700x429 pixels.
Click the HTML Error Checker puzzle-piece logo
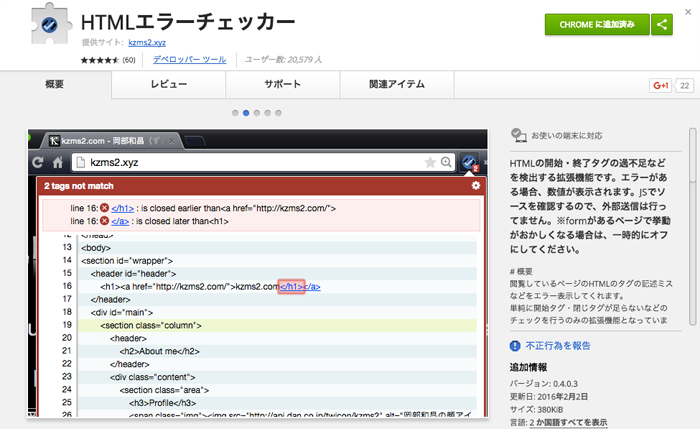50,24
